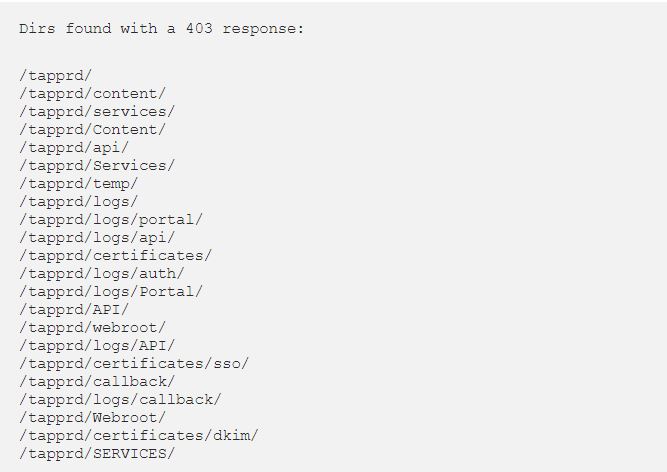Image resolution: width=667 pixels, height=472 pixels.
Task: Click the /tapprd/API/ uppercase entry
Action: [x=74, y=310]
